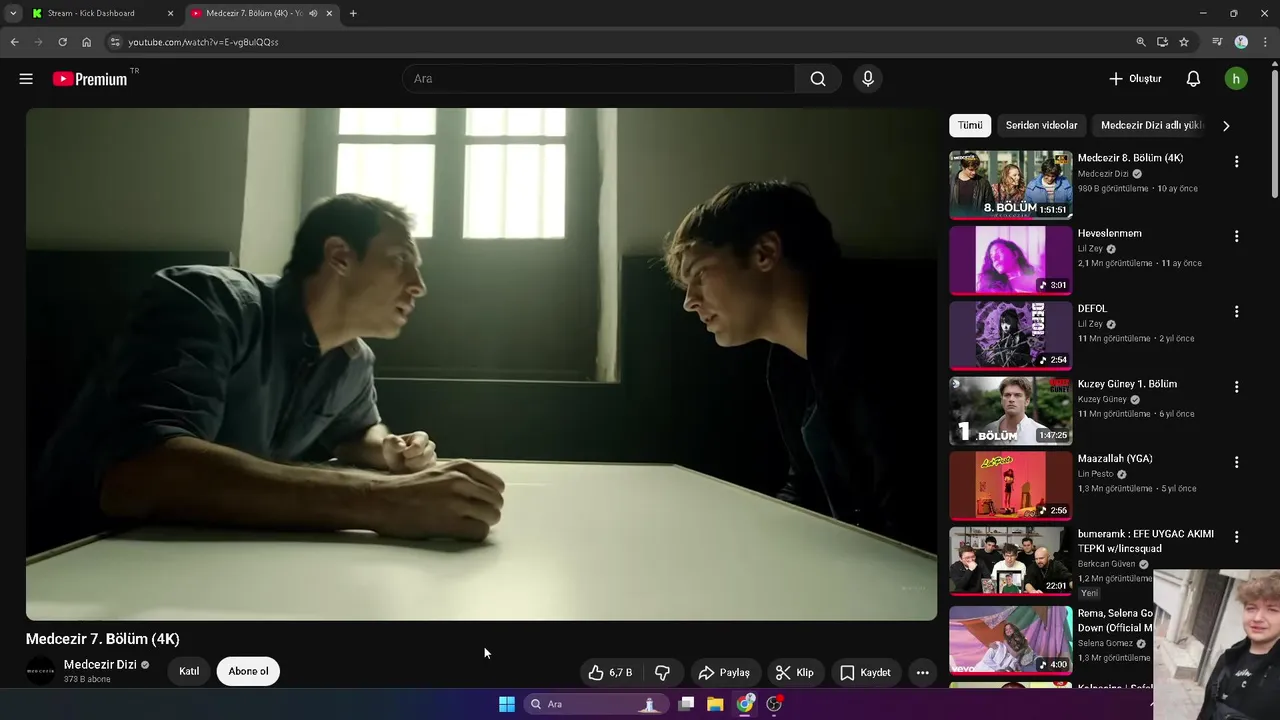This screenshot has width=1280, height=720.
Task: Open options for bumeramk video
Action: tap(1236, 537)
